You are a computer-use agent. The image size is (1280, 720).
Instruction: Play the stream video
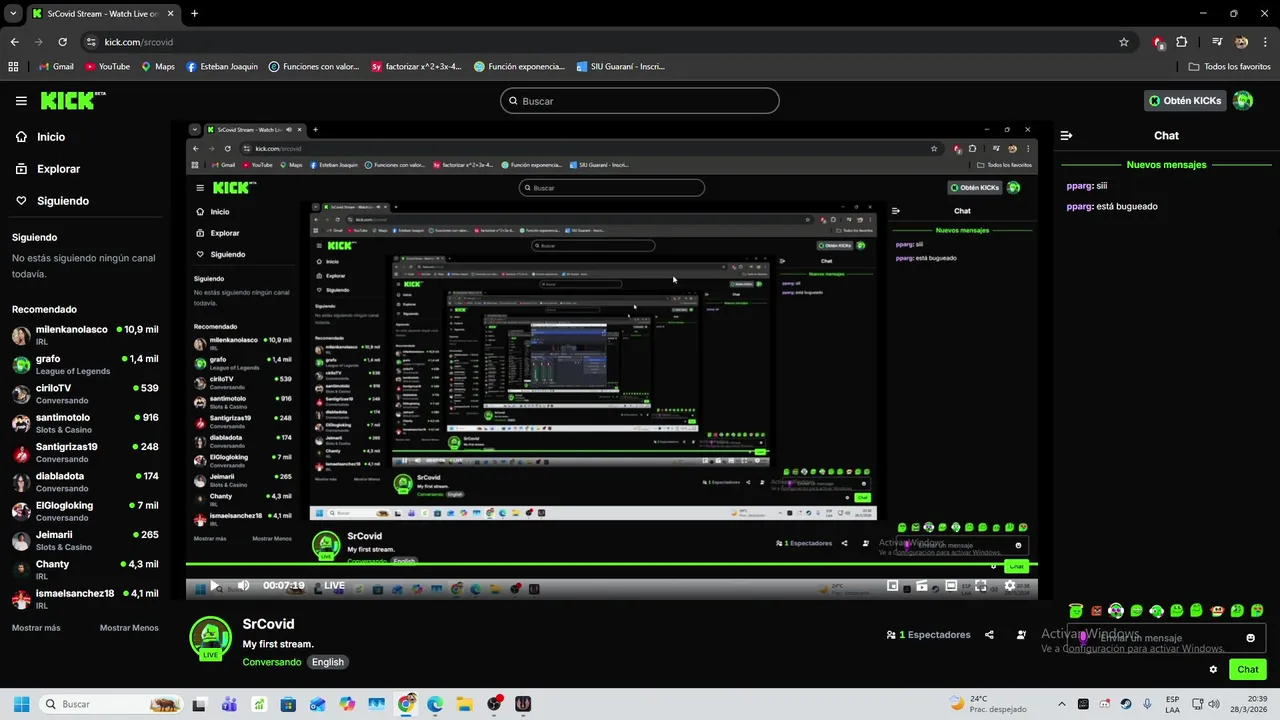213,586
